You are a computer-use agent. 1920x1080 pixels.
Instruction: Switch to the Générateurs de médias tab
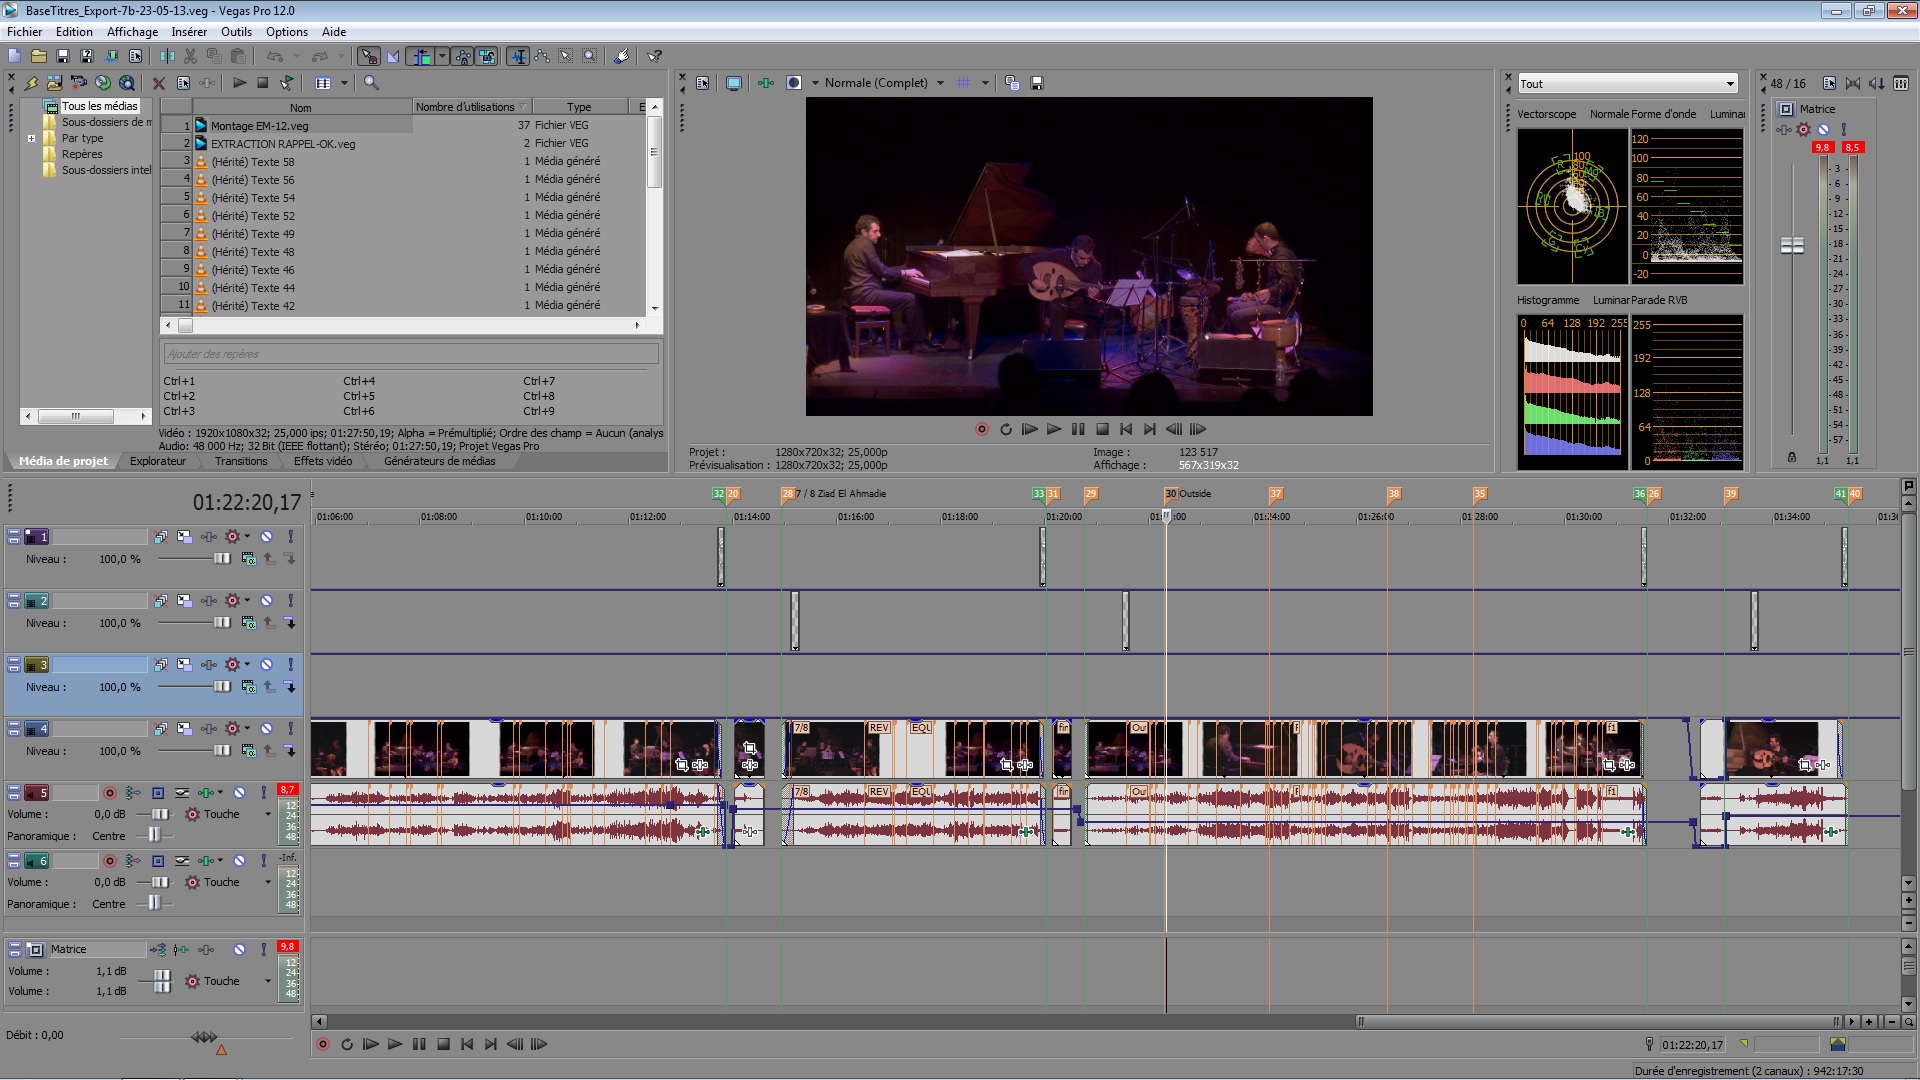[x=440, y=461]
